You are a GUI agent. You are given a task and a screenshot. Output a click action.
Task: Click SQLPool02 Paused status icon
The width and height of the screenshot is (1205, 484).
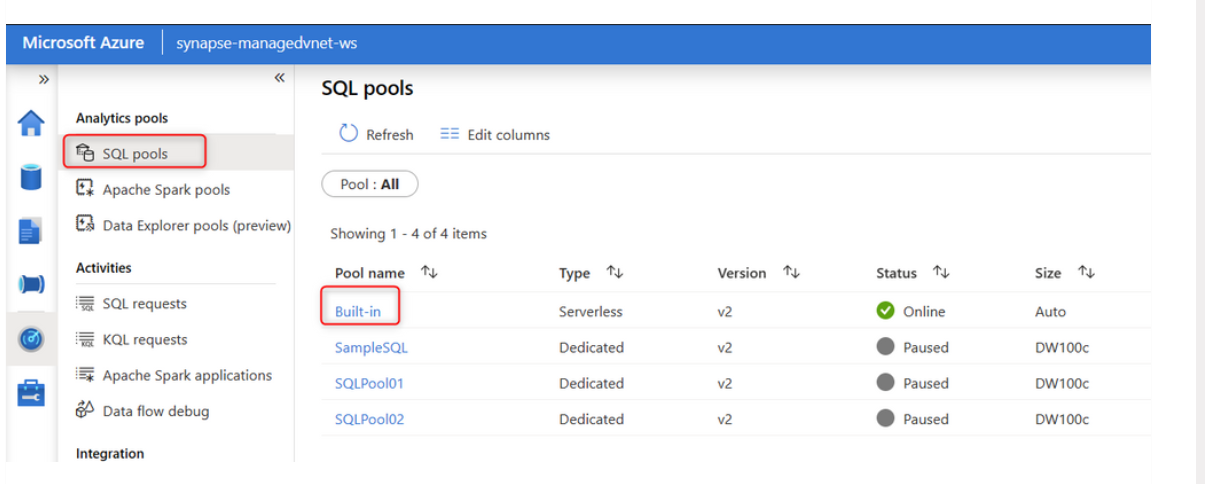(x=885, y=419)
